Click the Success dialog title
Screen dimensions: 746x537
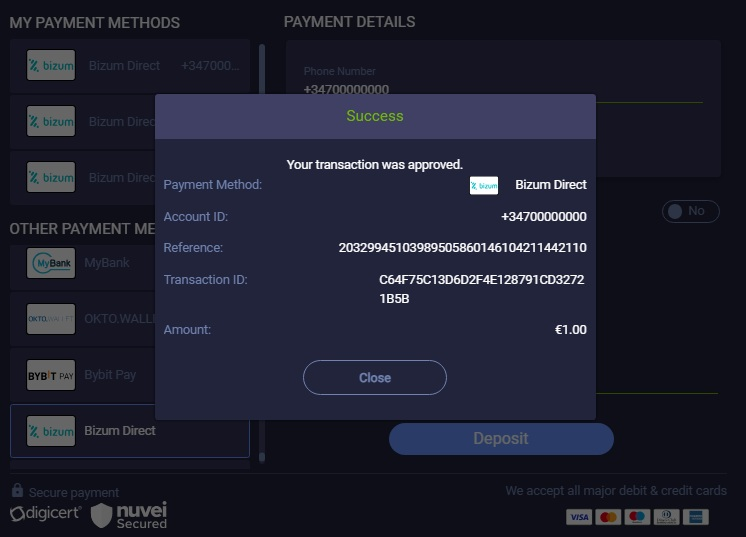375,116
